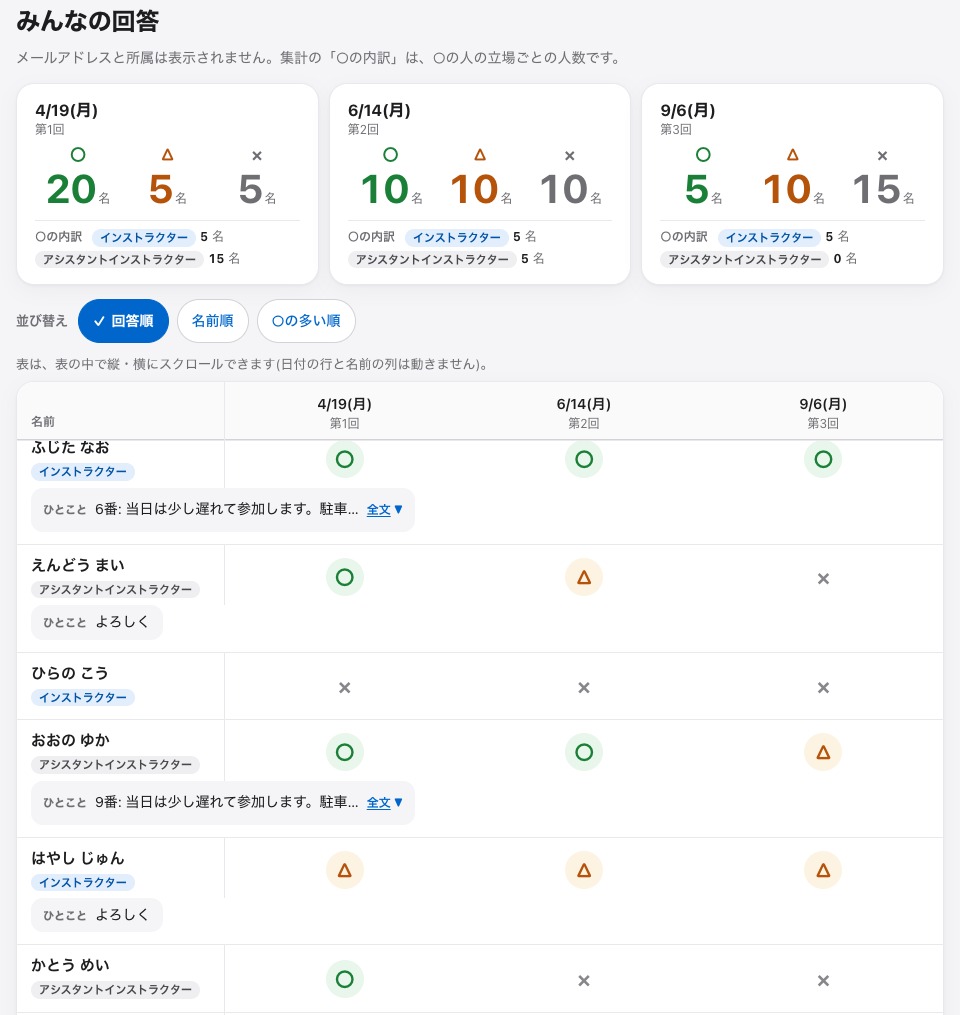
Task: Sort by ○の多い順
Action: coord(306,321)
